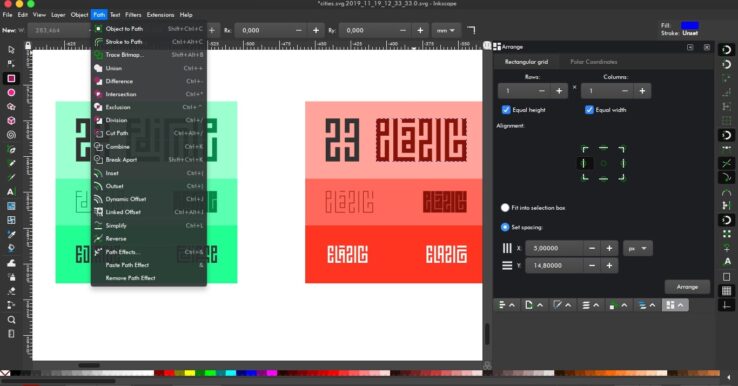Select the Calligraphy pen tool
738x386 pixels.
11,177
